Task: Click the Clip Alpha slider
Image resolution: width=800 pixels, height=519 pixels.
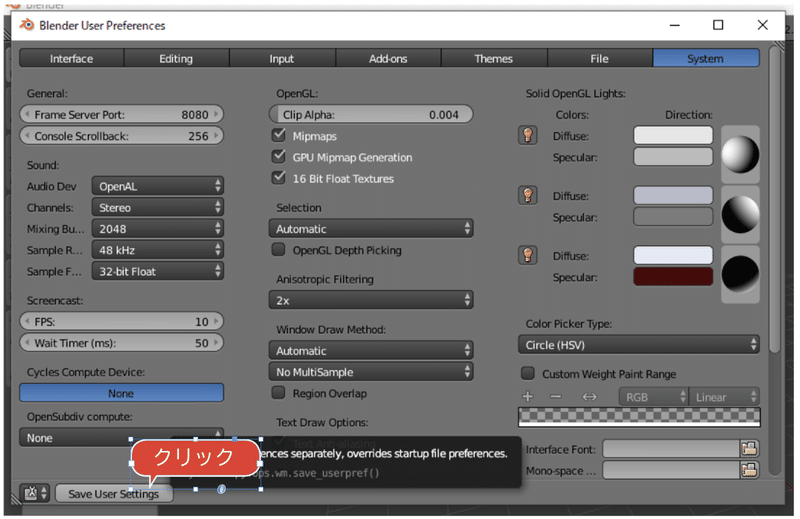Action: (371, 114)
